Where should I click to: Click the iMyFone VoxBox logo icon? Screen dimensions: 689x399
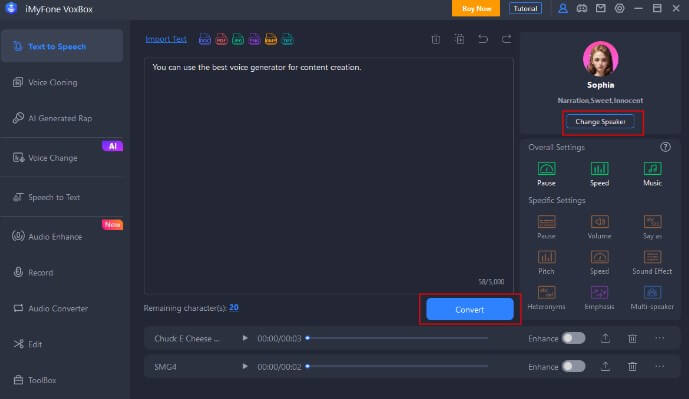tap(11, 8)
